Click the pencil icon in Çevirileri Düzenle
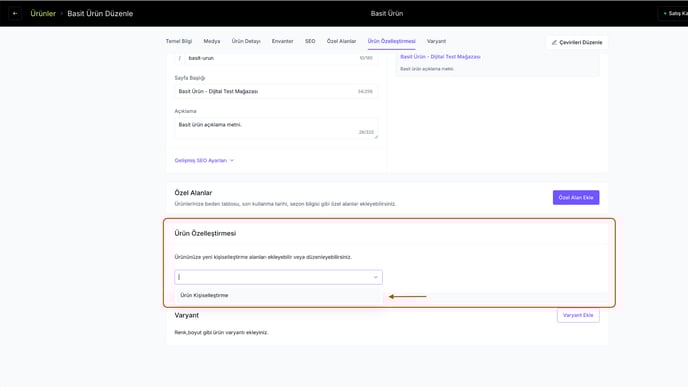The width and height of the screenshot is (688, 387). point(554,43)
